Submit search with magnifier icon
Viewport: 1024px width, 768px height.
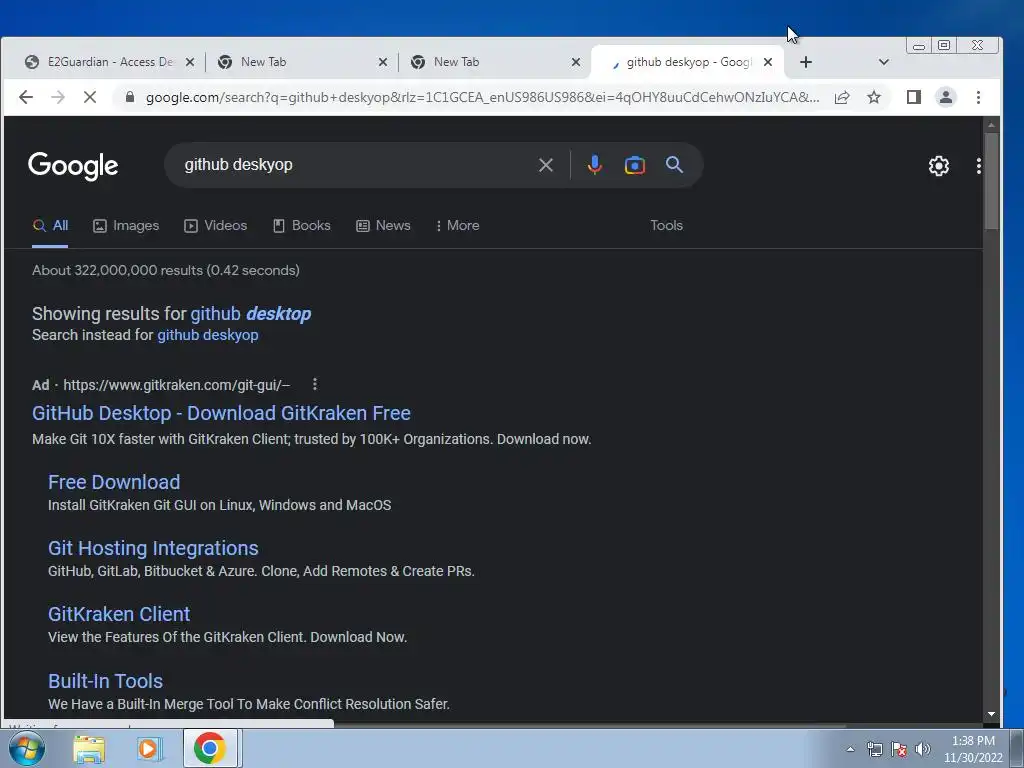pos(675,165)
